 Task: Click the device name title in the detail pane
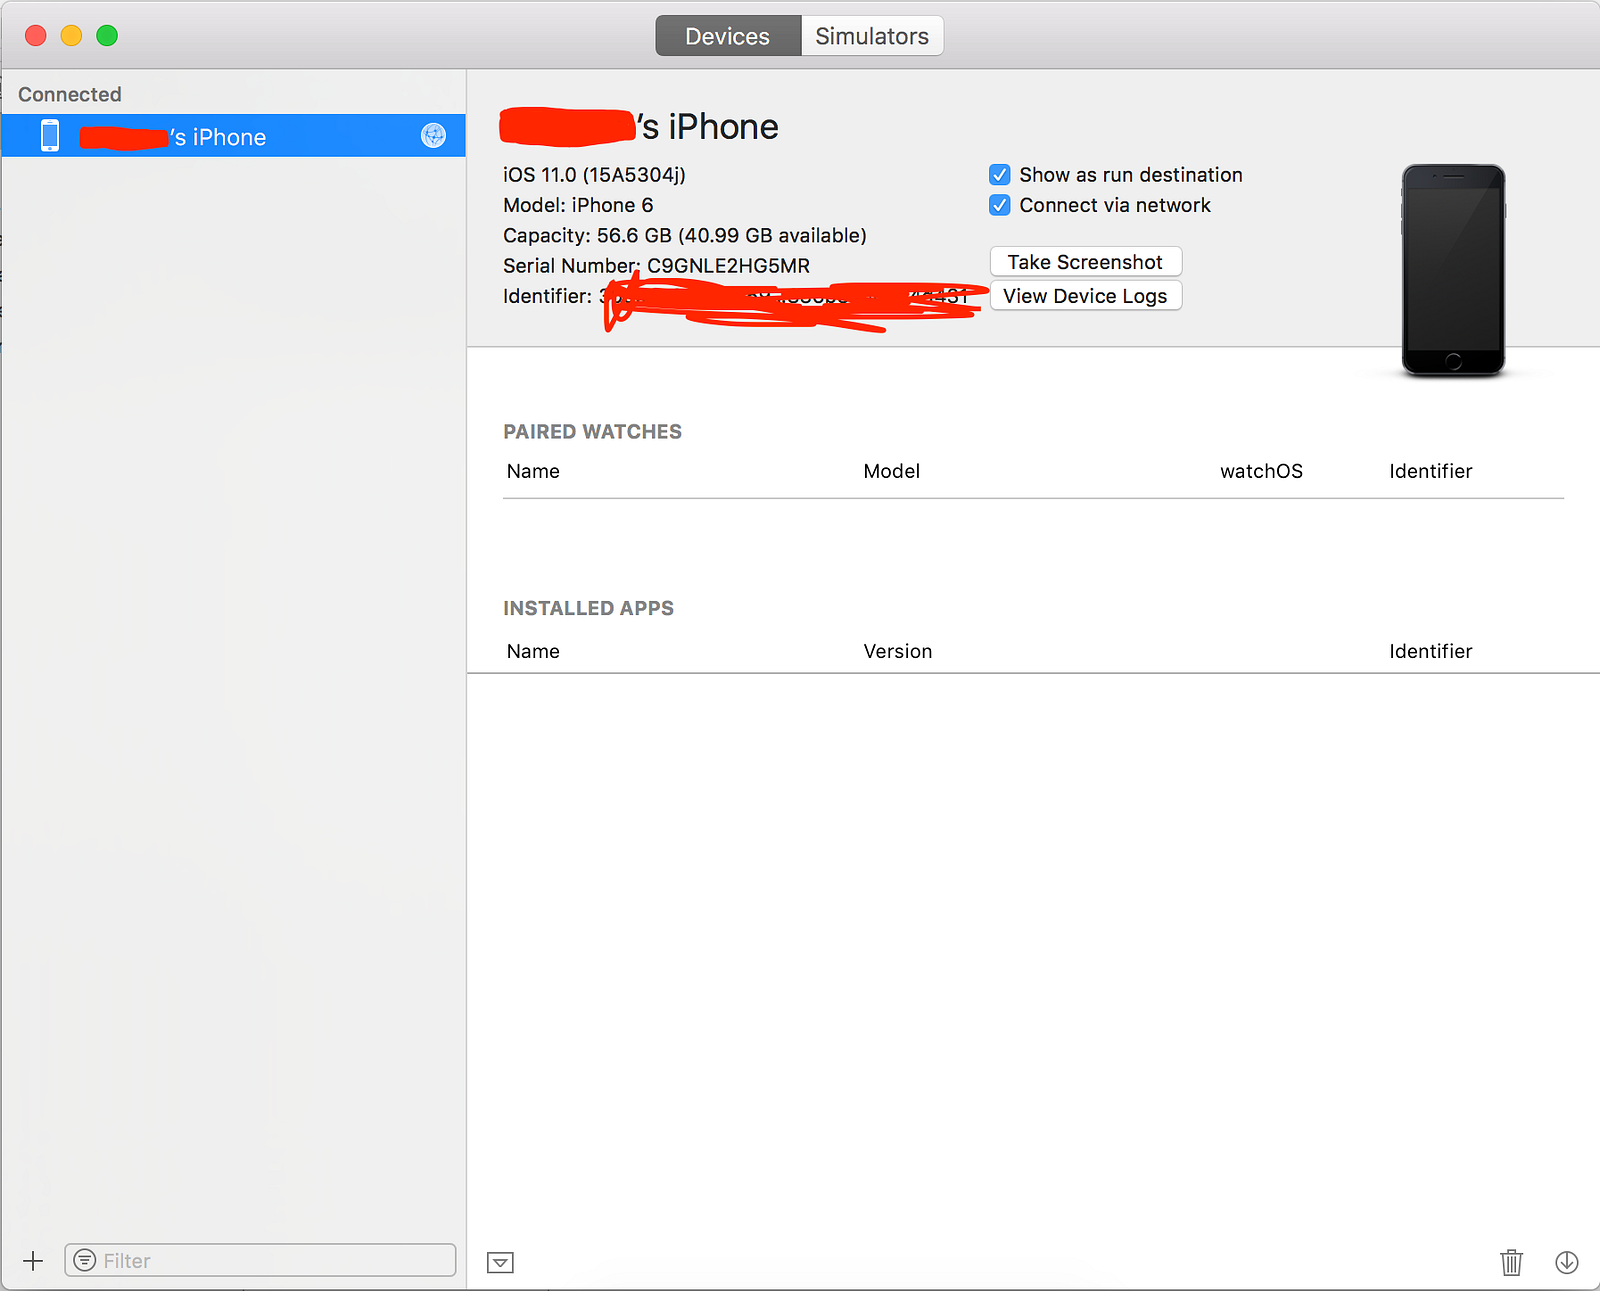click(x=638, y=127)
